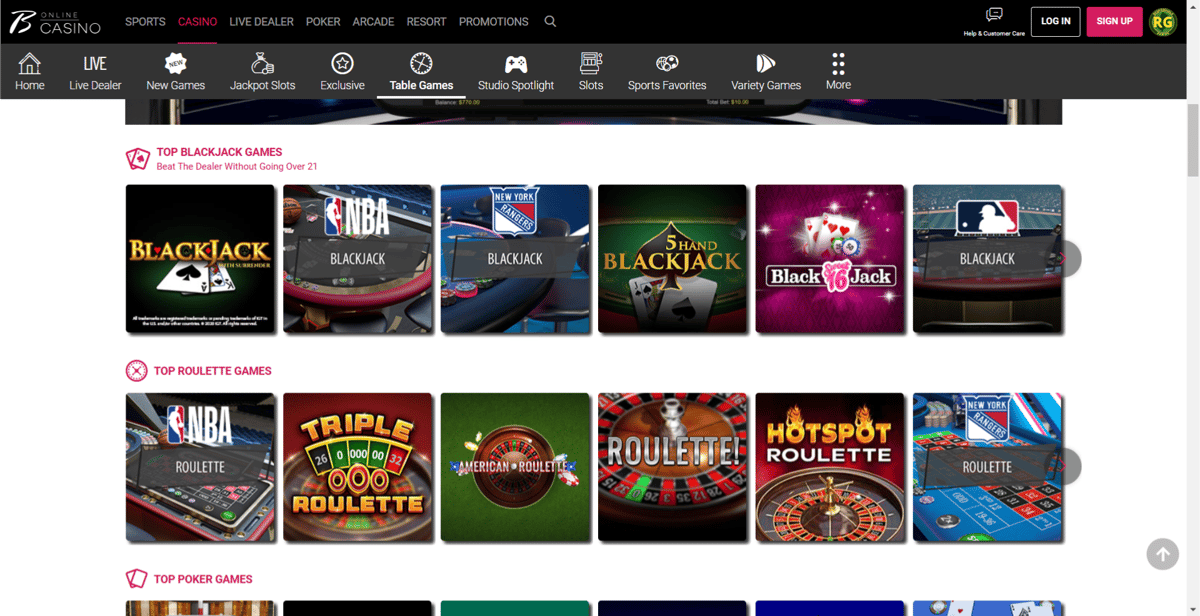Image resolution: width=1200 pixels, height=616 pixels.
Task: Click the back-to-top arrow button
Action: 1162,553
